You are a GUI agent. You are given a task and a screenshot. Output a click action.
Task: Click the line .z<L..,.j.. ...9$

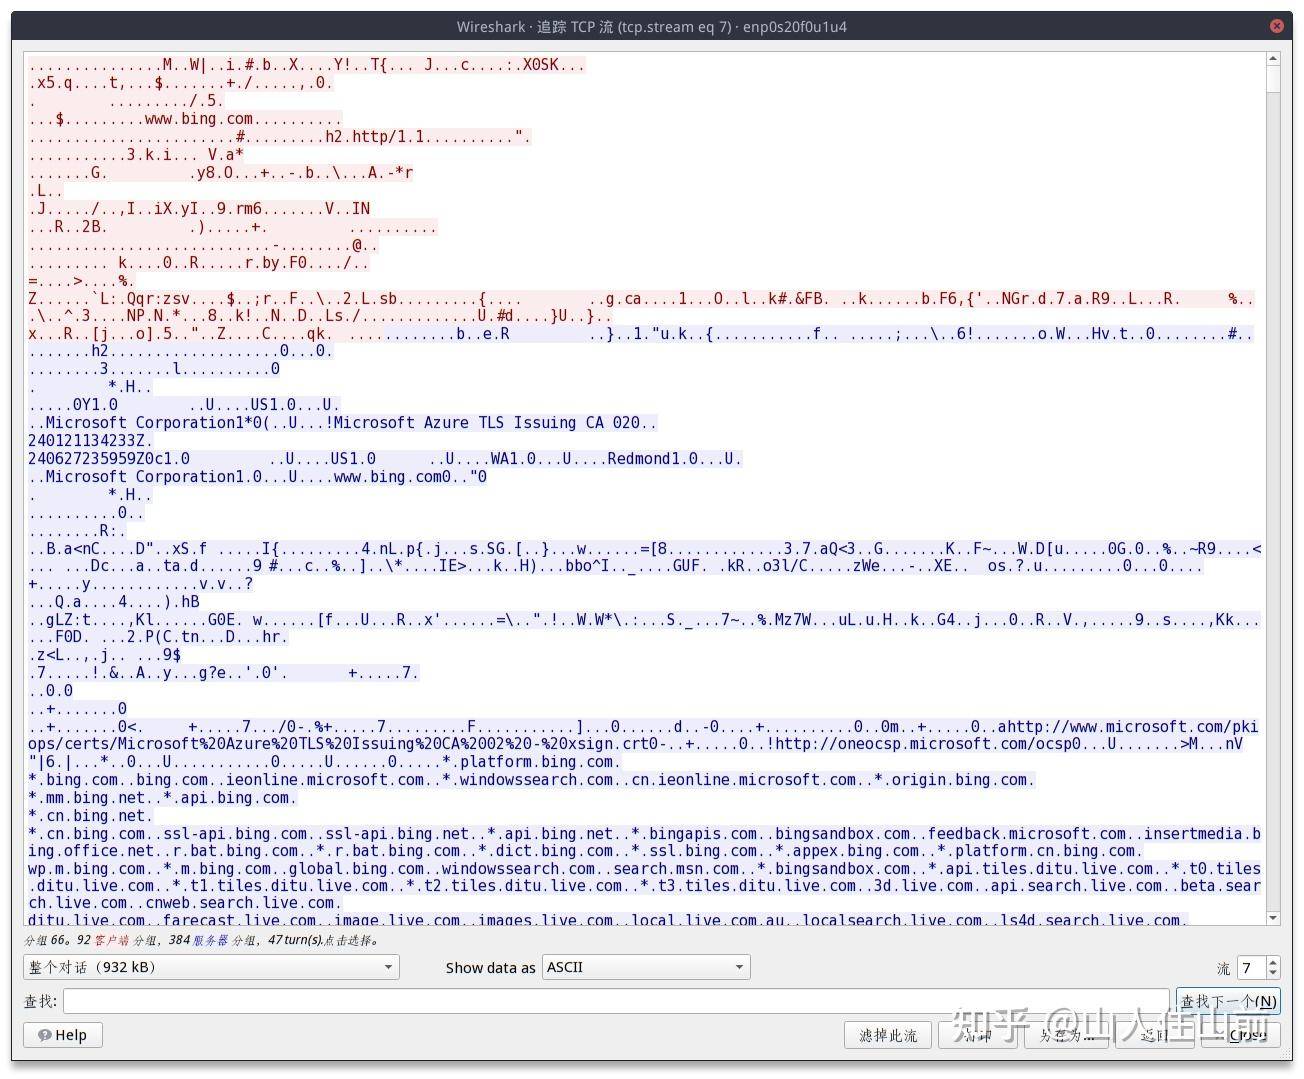click(105, 655)
